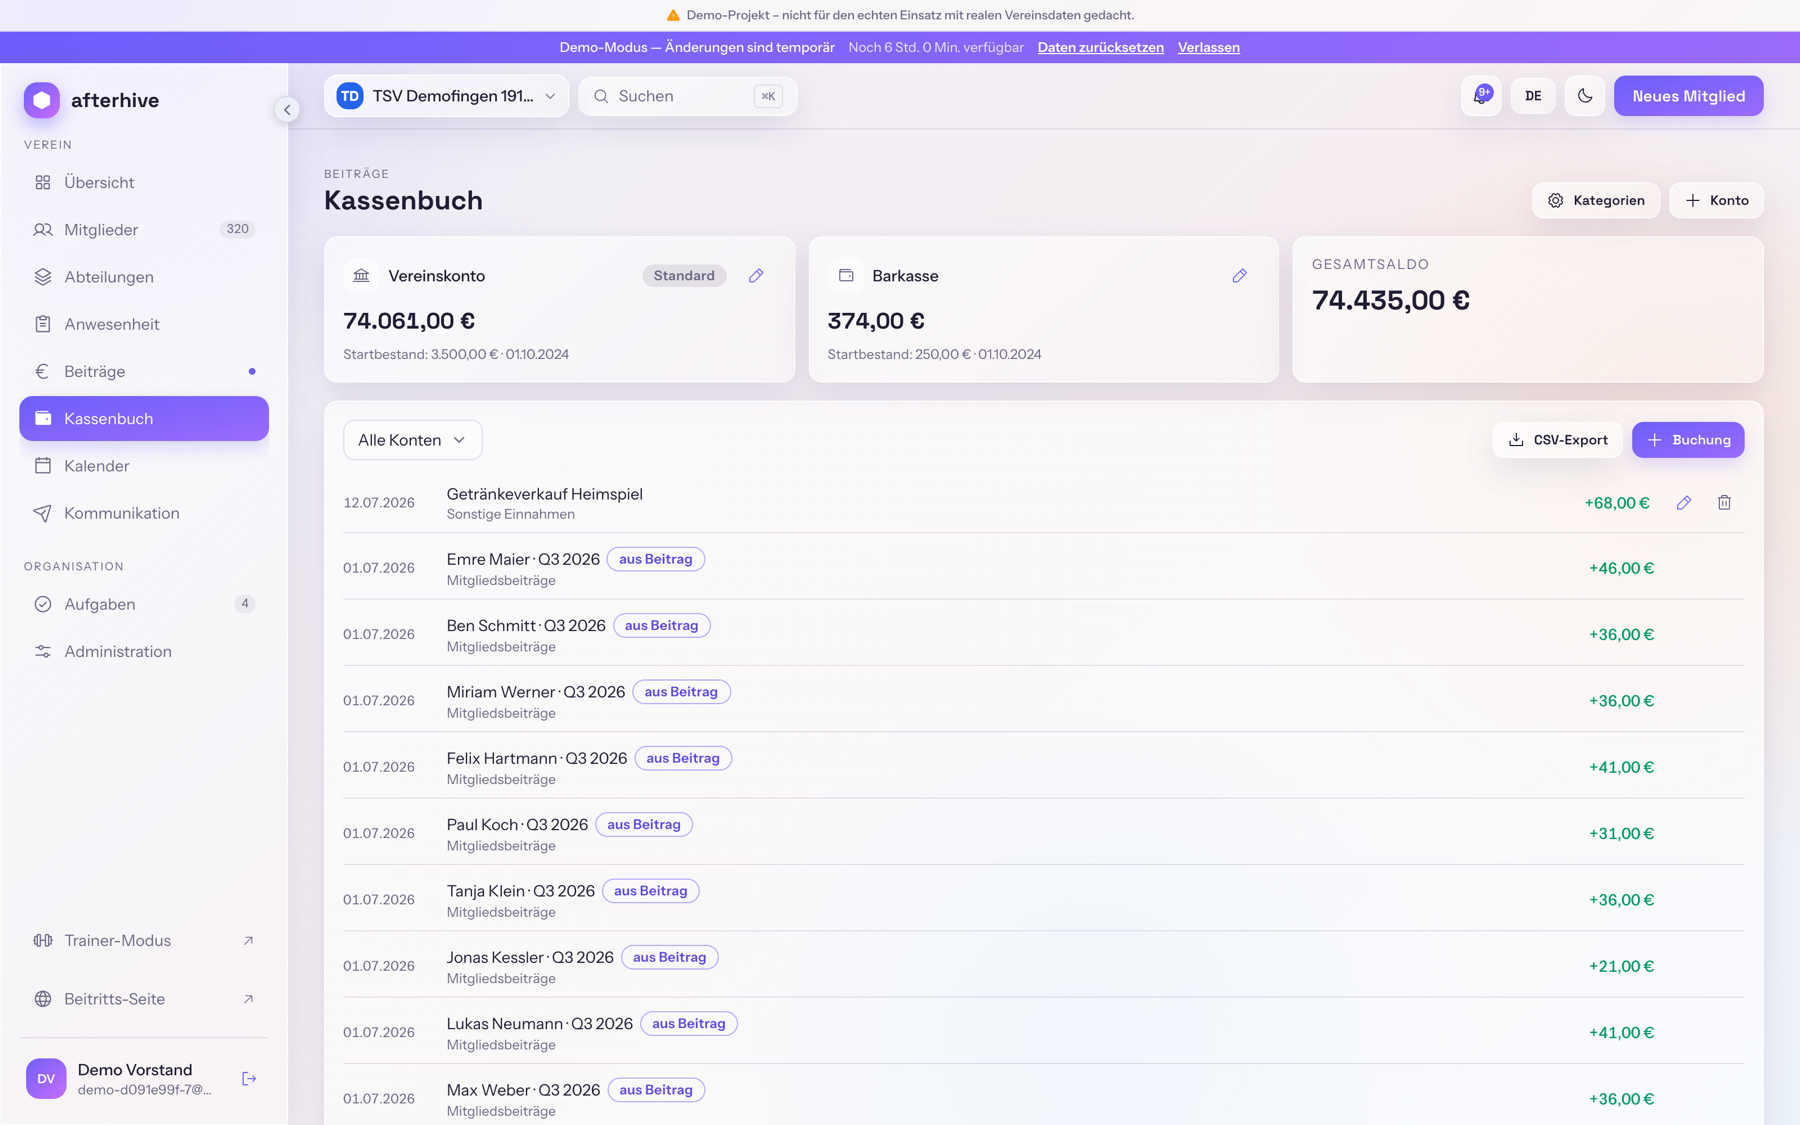Viewport: 1800px width, 1125px height.
Task: Click aus Beitrag tag on Max Weber
Action: (x=655, y=1090)
